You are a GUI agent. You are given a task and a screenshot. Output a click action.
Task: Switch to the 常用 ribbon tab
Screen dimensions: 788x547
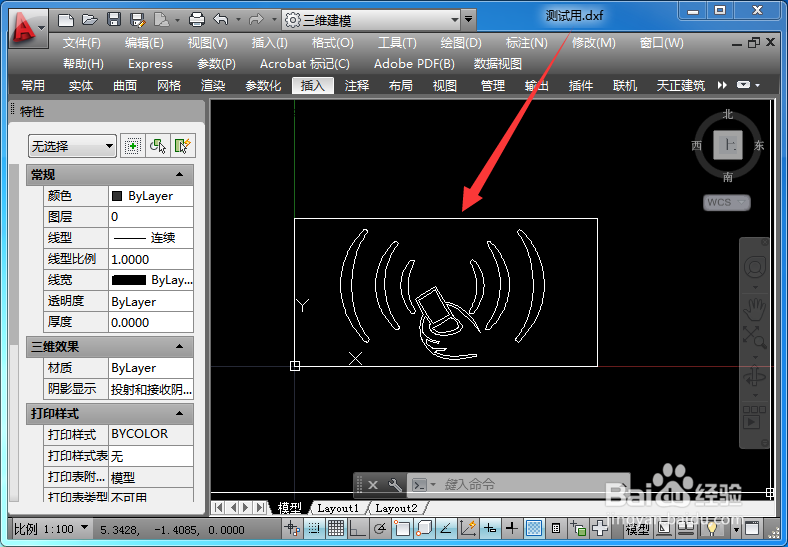33,85
